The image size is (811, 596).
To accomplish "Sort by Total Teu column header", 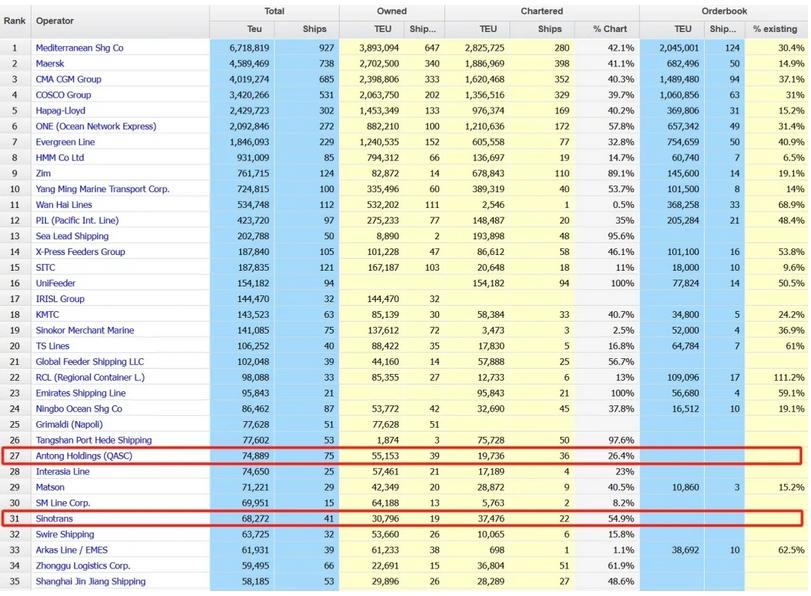I will tap(254, 29).
